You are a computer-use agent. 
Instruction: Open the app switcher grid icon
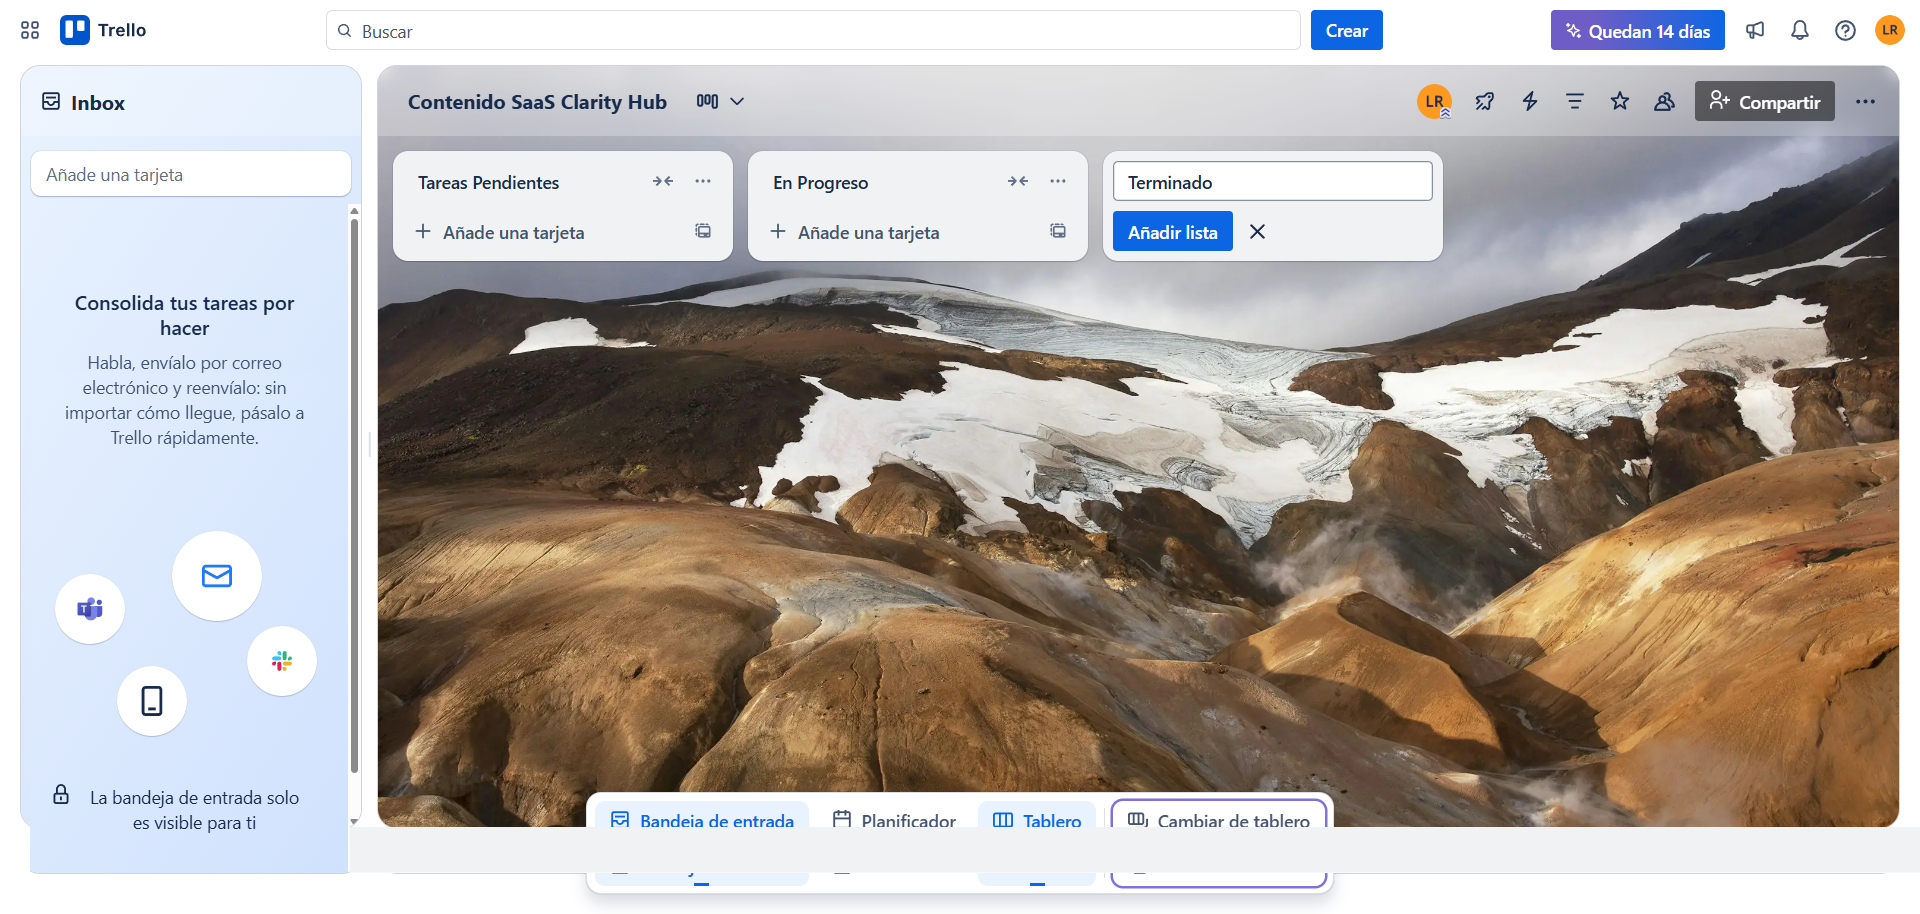(x=30, y=30)
